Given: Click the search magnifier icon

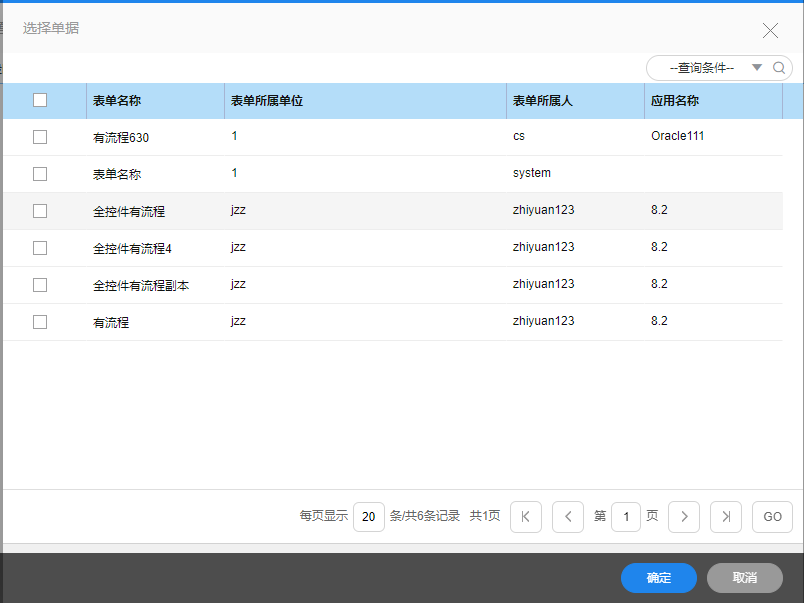Looking at the screenshot, I should 779,68.
